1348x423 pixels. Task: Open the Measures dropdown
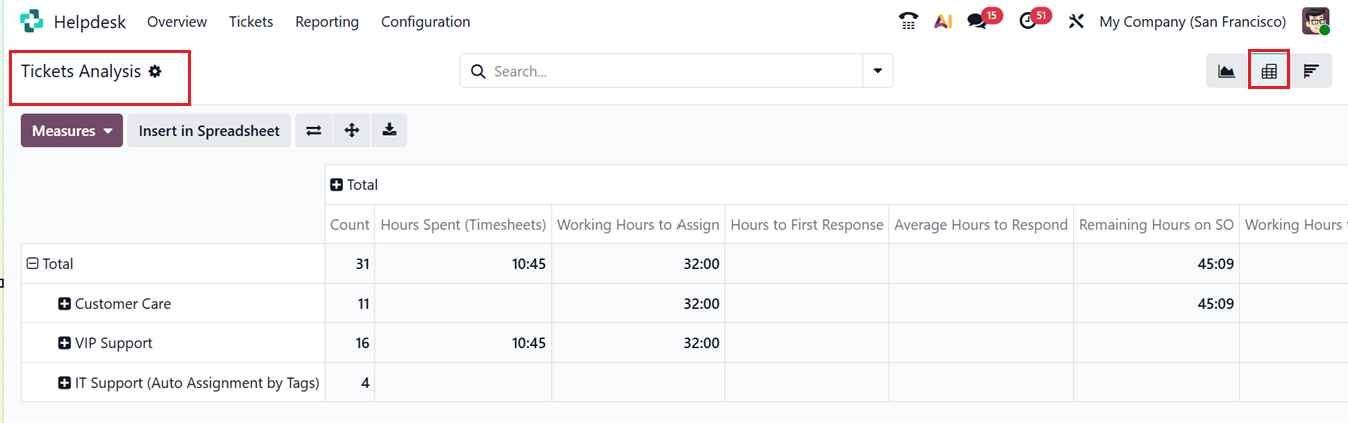[71, 131]
